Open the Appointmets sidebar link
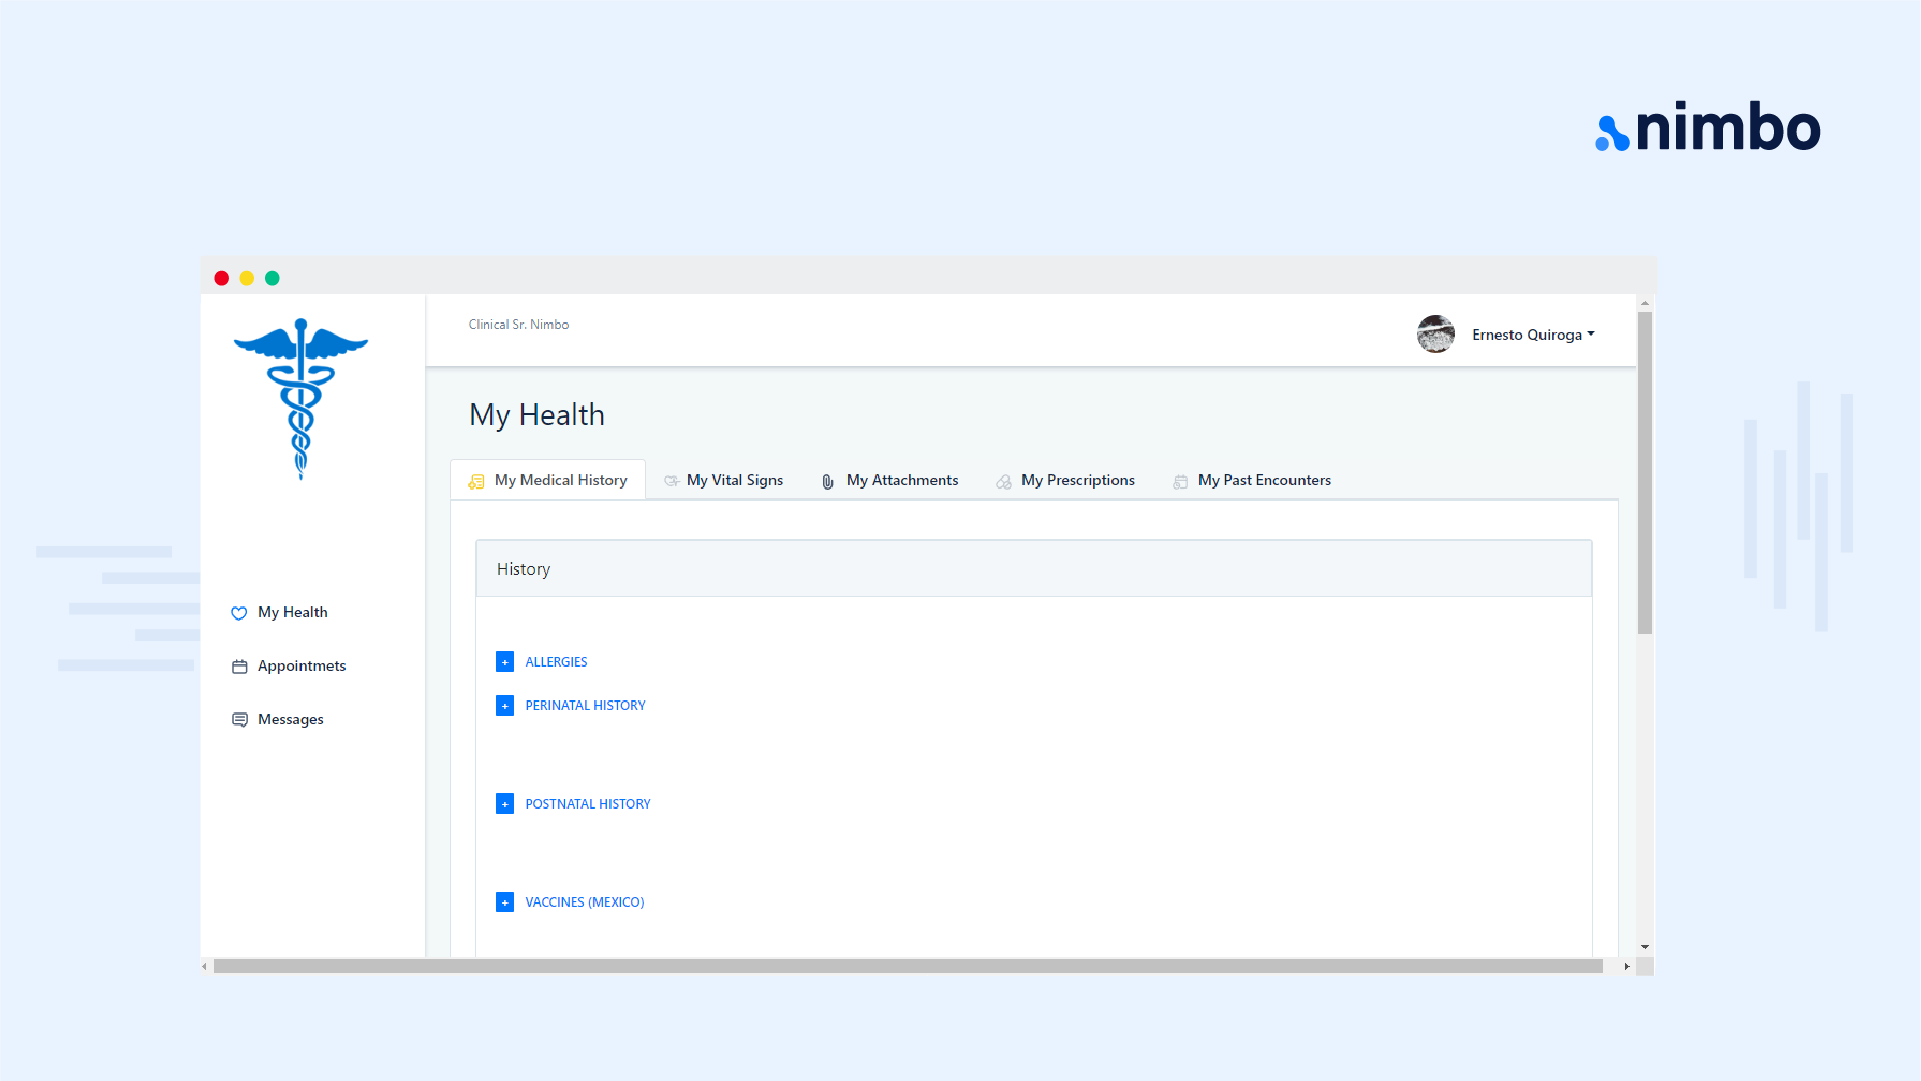 tap(301, 666)
